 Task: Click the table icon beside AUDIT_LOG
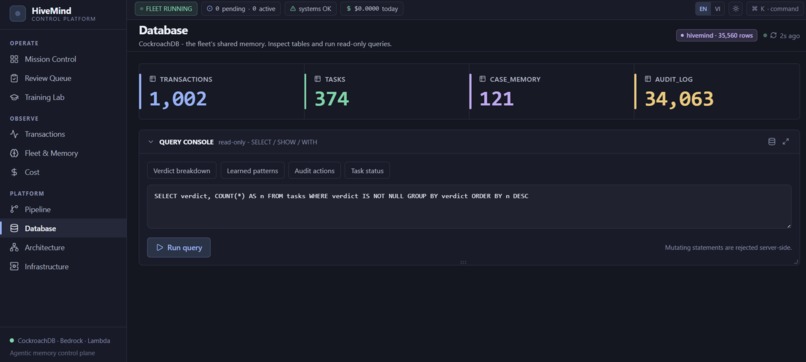click(x=648, y=79)
